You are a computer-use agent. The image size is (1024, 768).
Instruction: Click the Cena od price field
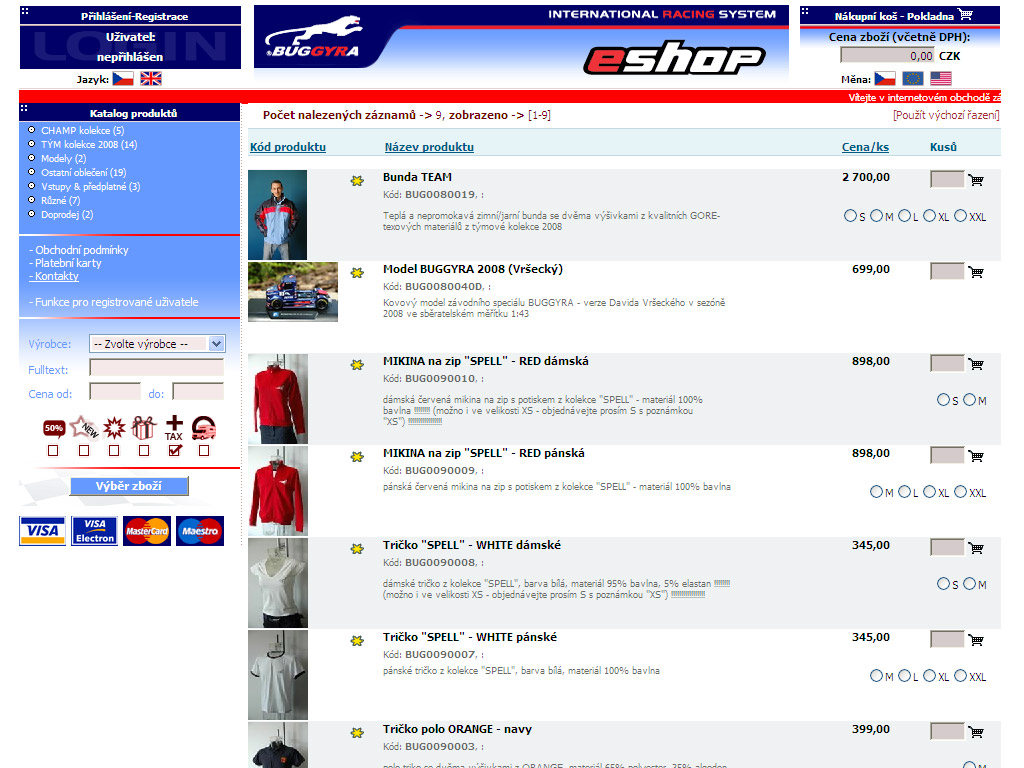[x=115, y=392]
